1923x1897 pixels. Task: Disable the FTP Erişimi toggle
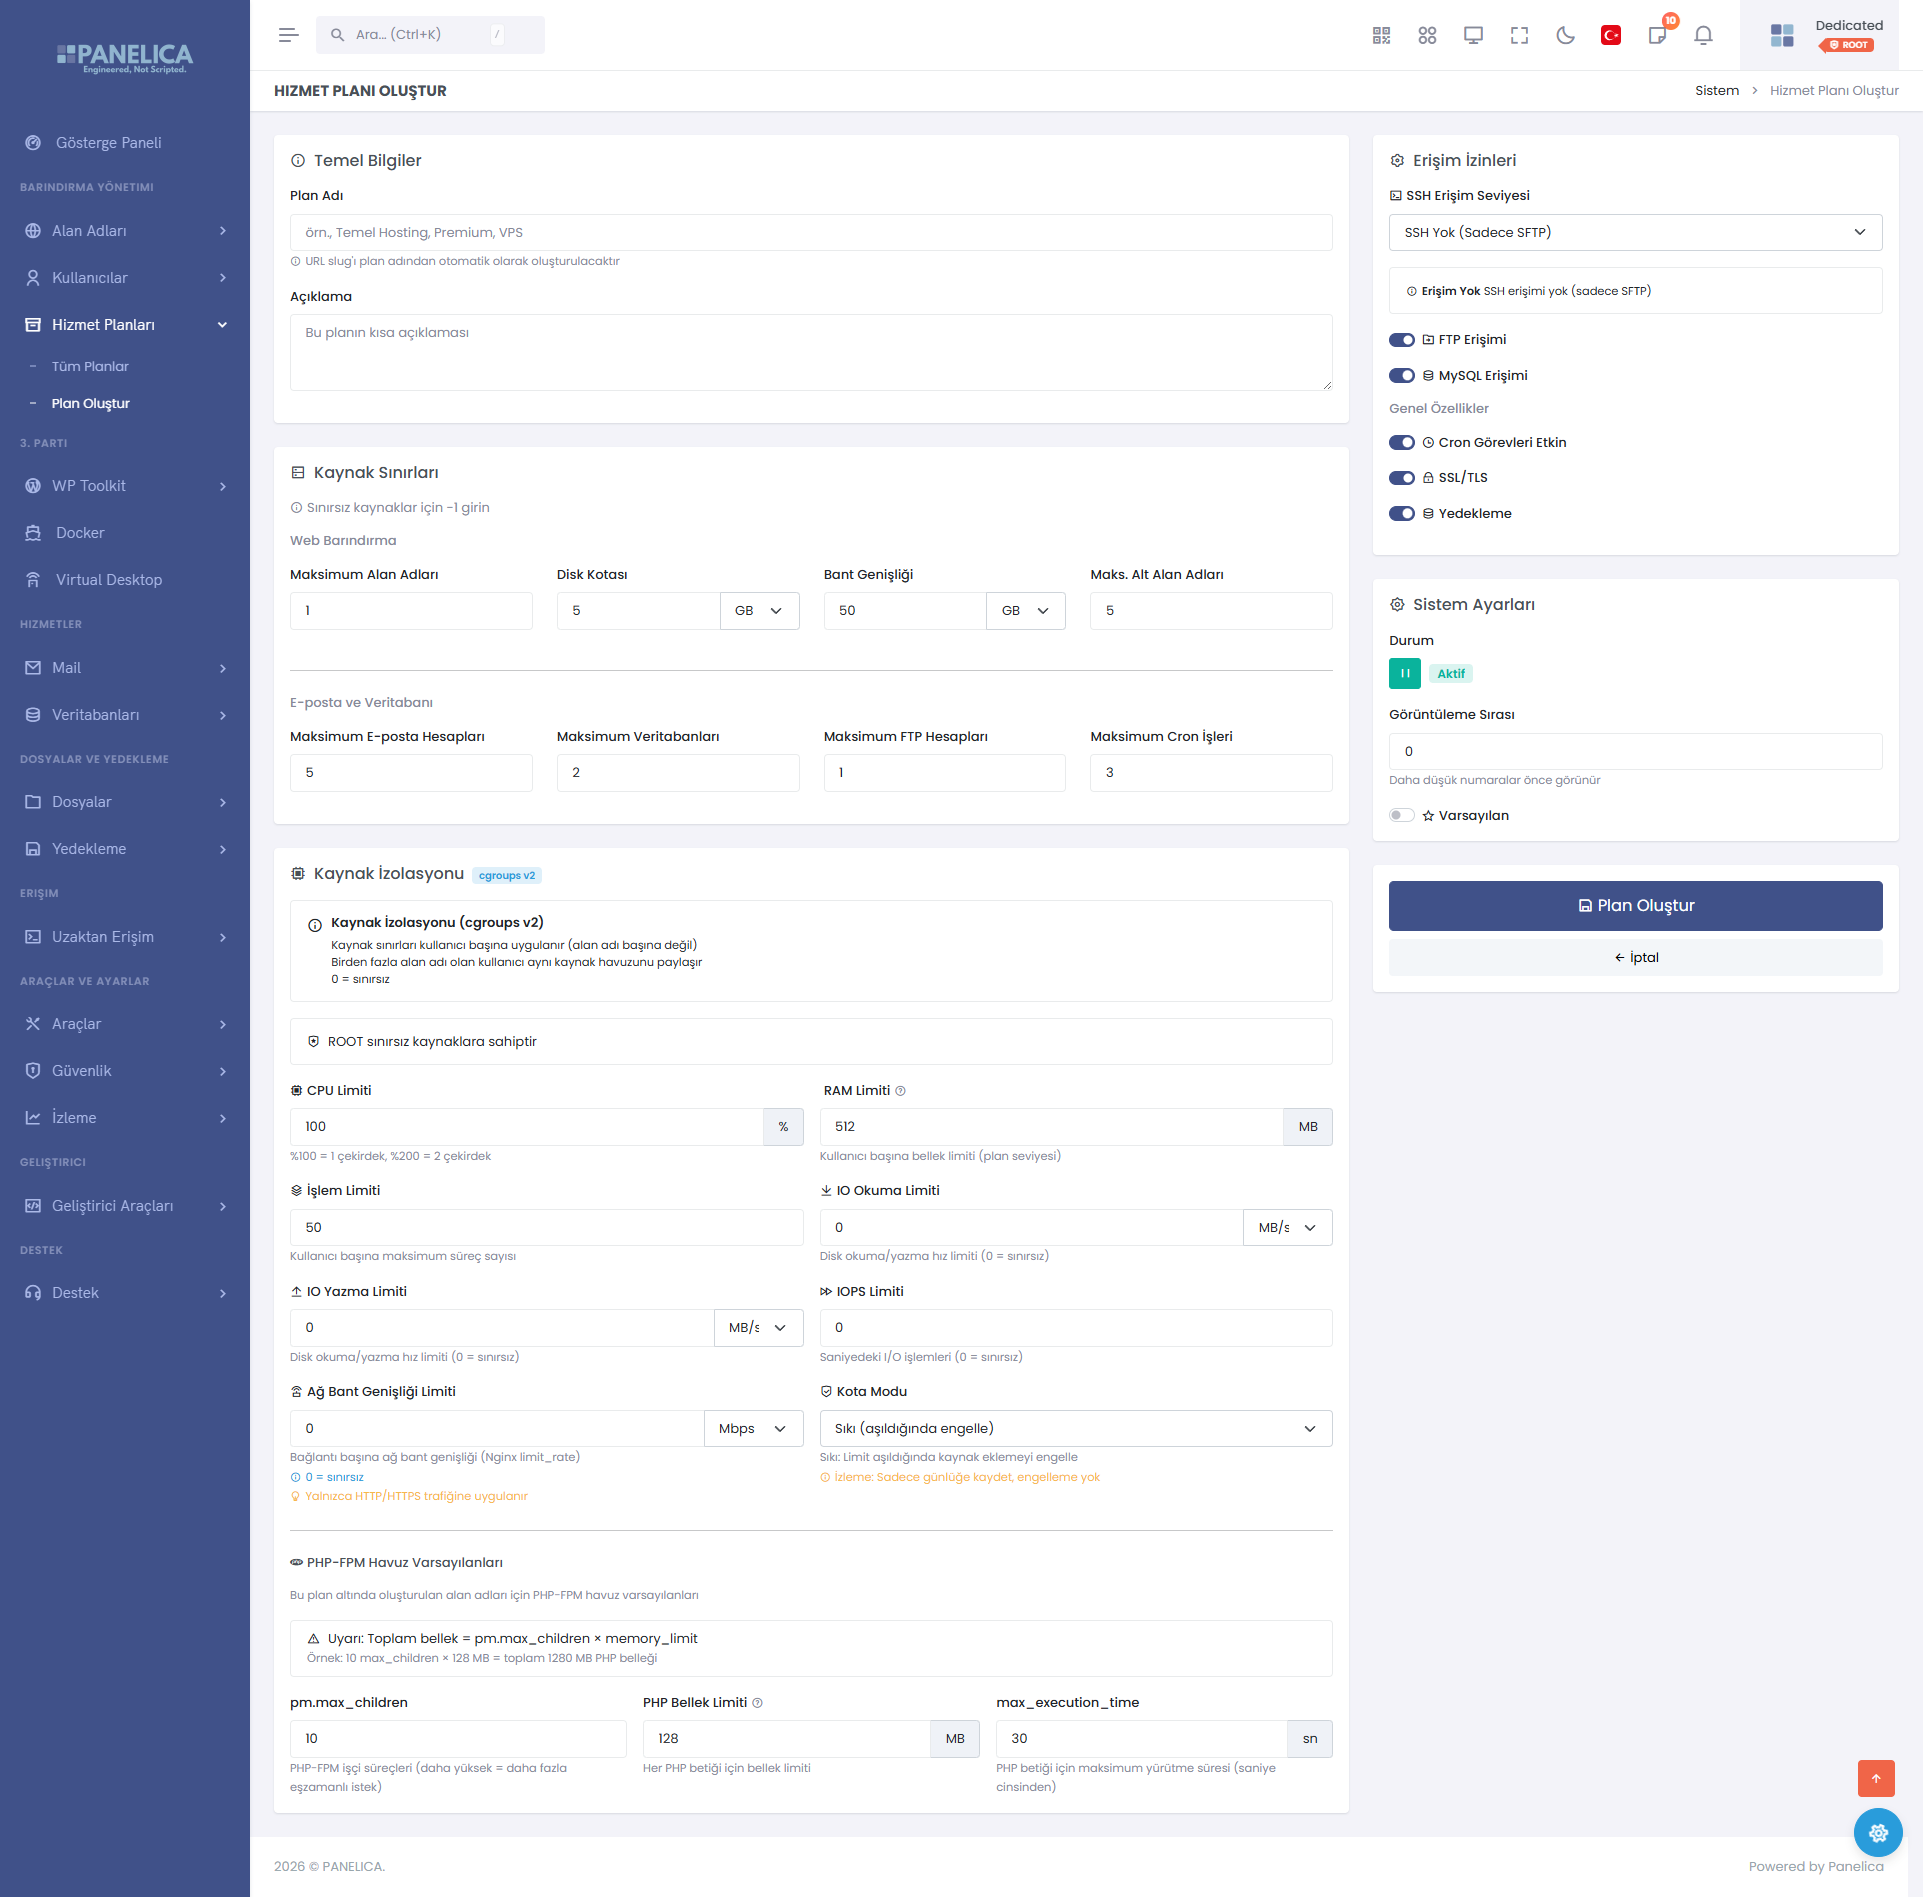coord(1402,340)
